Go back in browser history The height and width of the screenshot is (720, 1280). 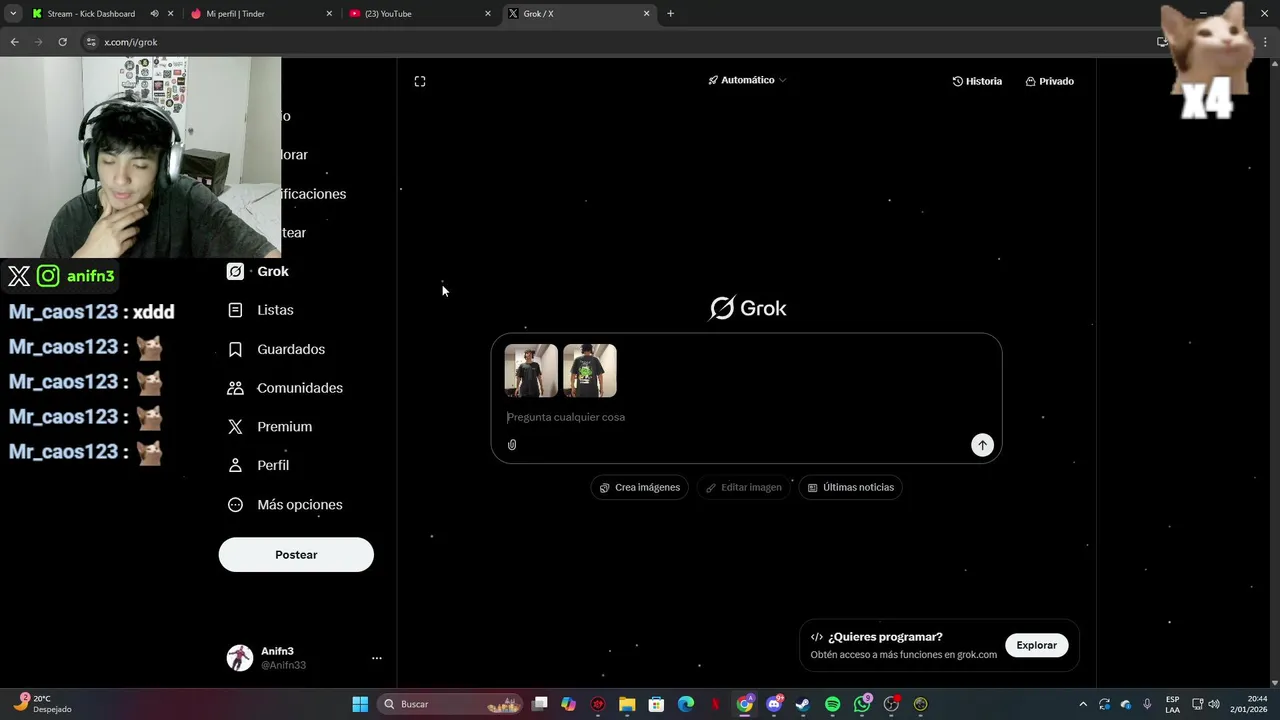[x=14, y=42]
